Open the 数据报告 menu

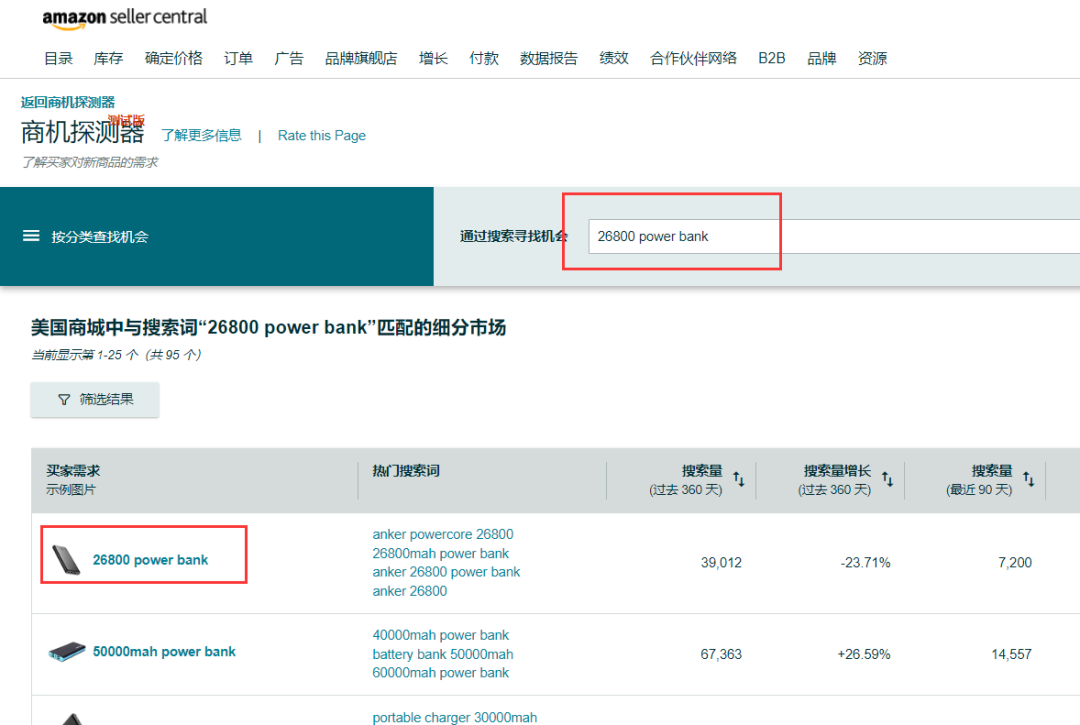pos(549,59)
